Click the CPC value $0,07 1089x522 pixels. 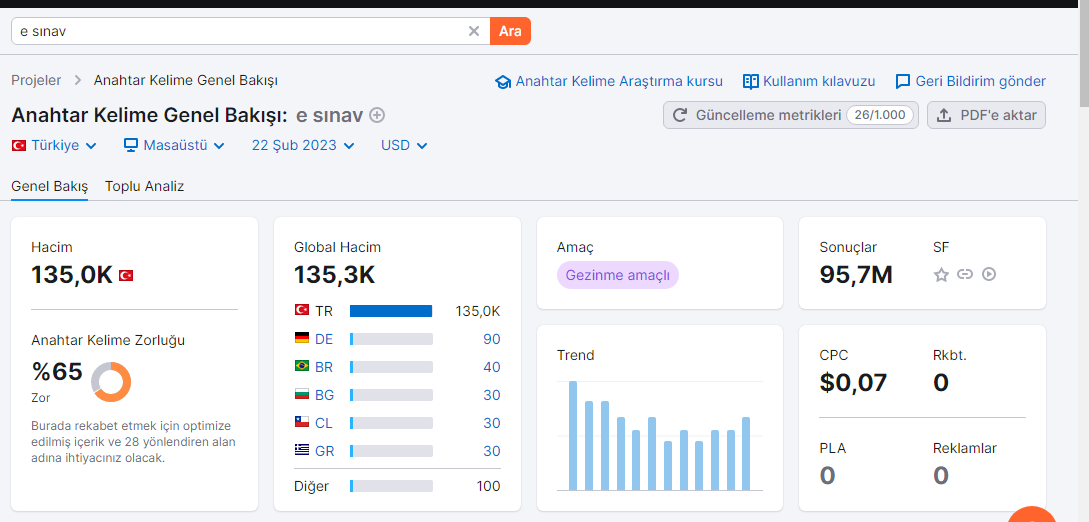[854, 382]
